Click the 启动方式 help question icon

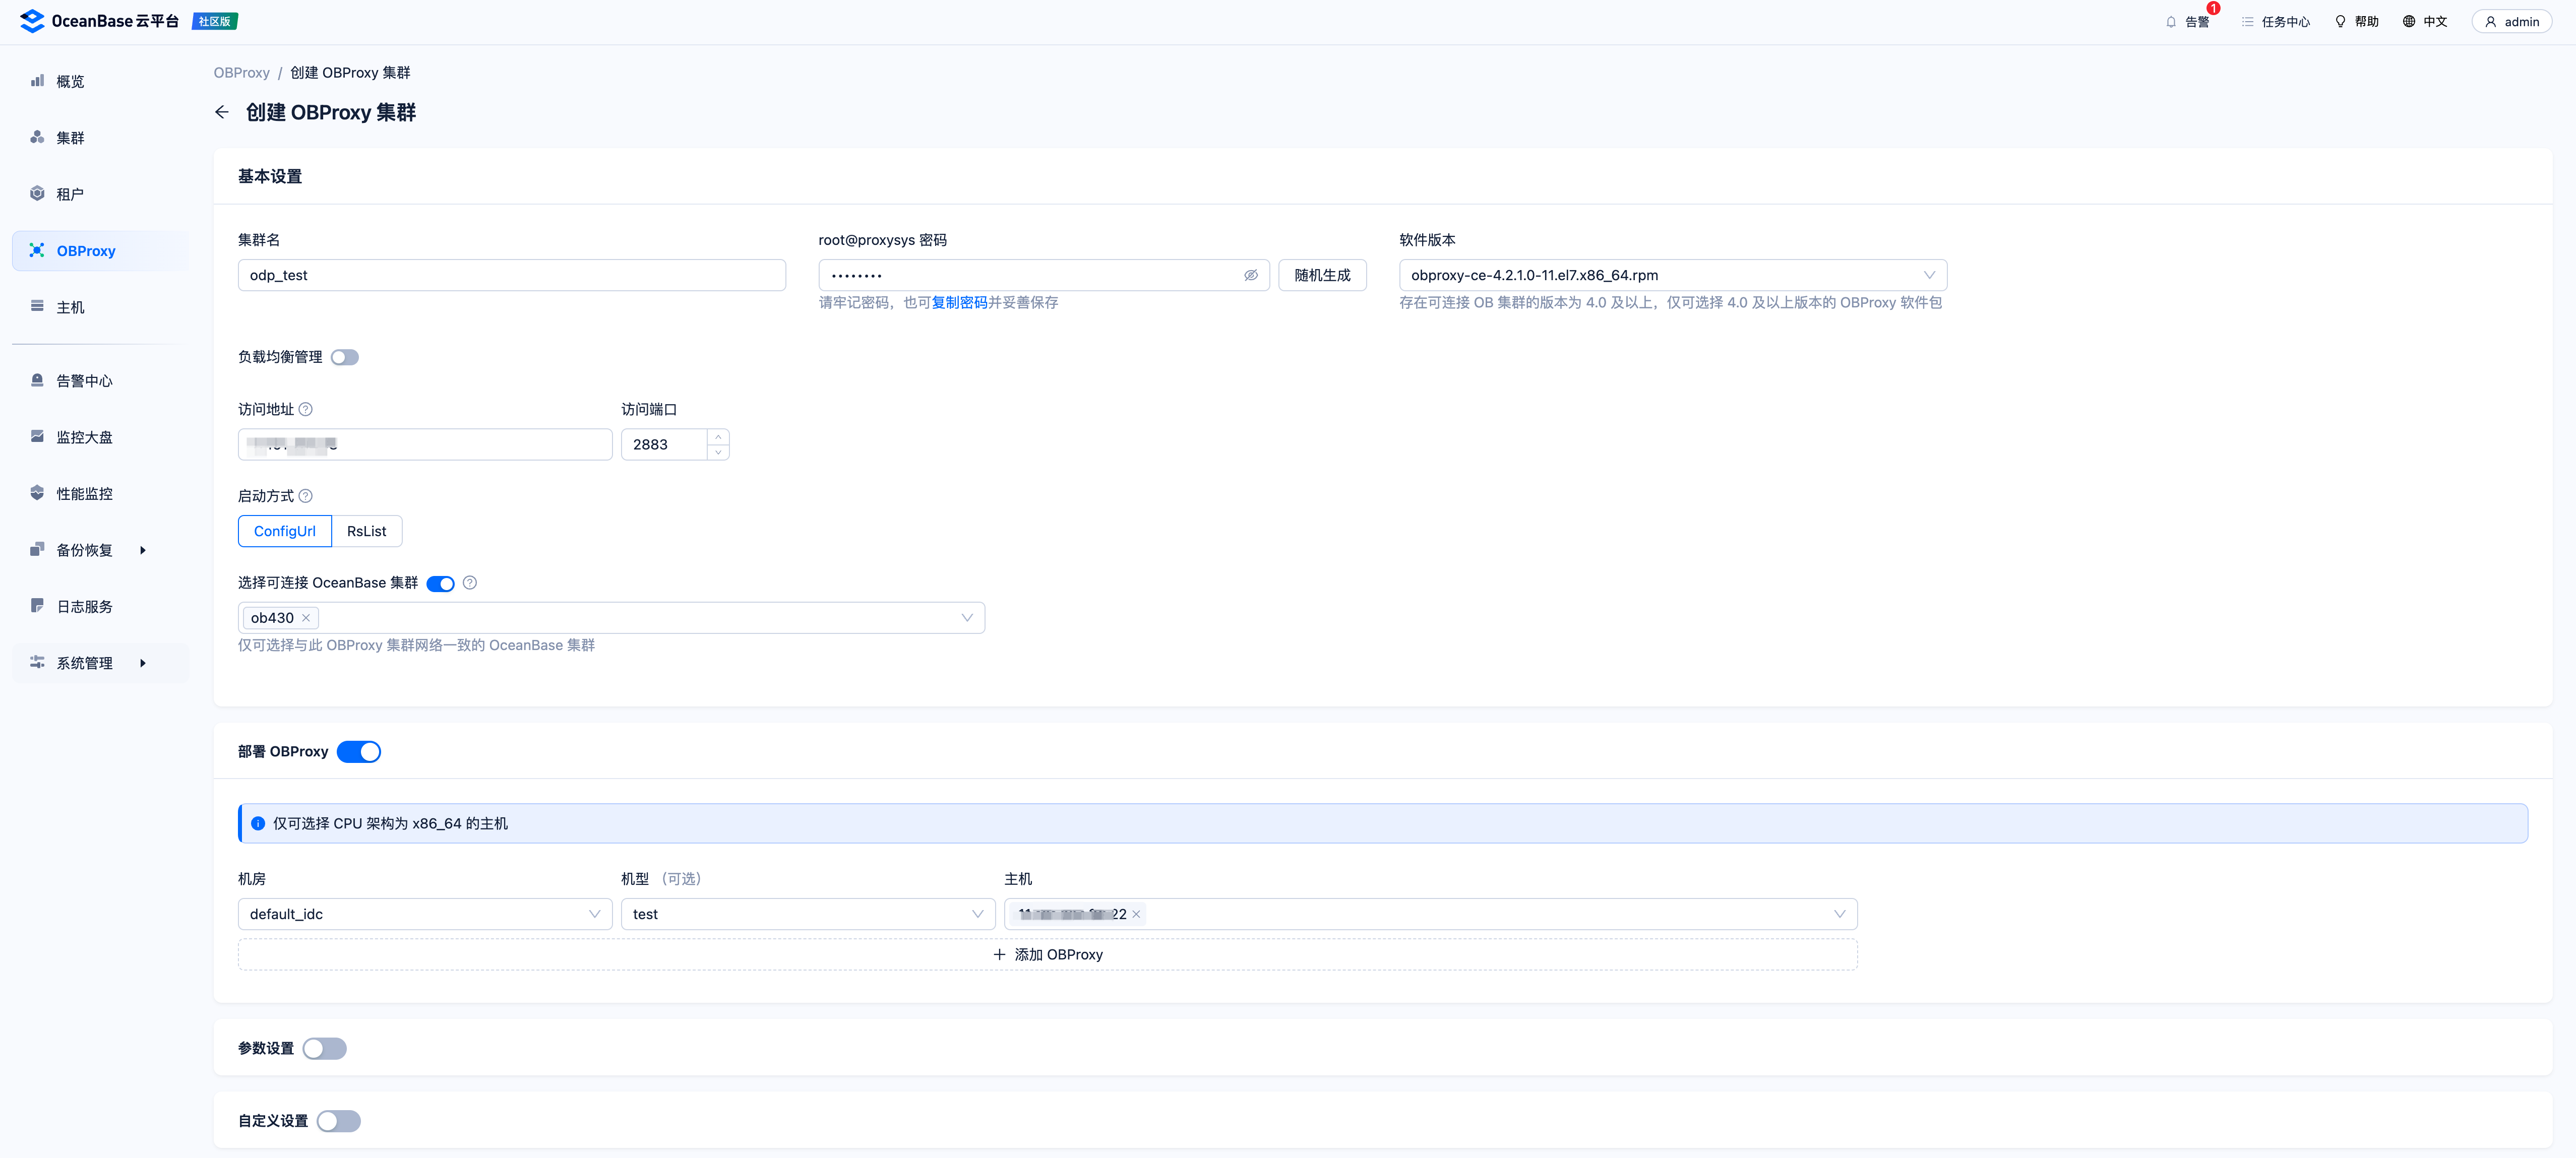306,496
